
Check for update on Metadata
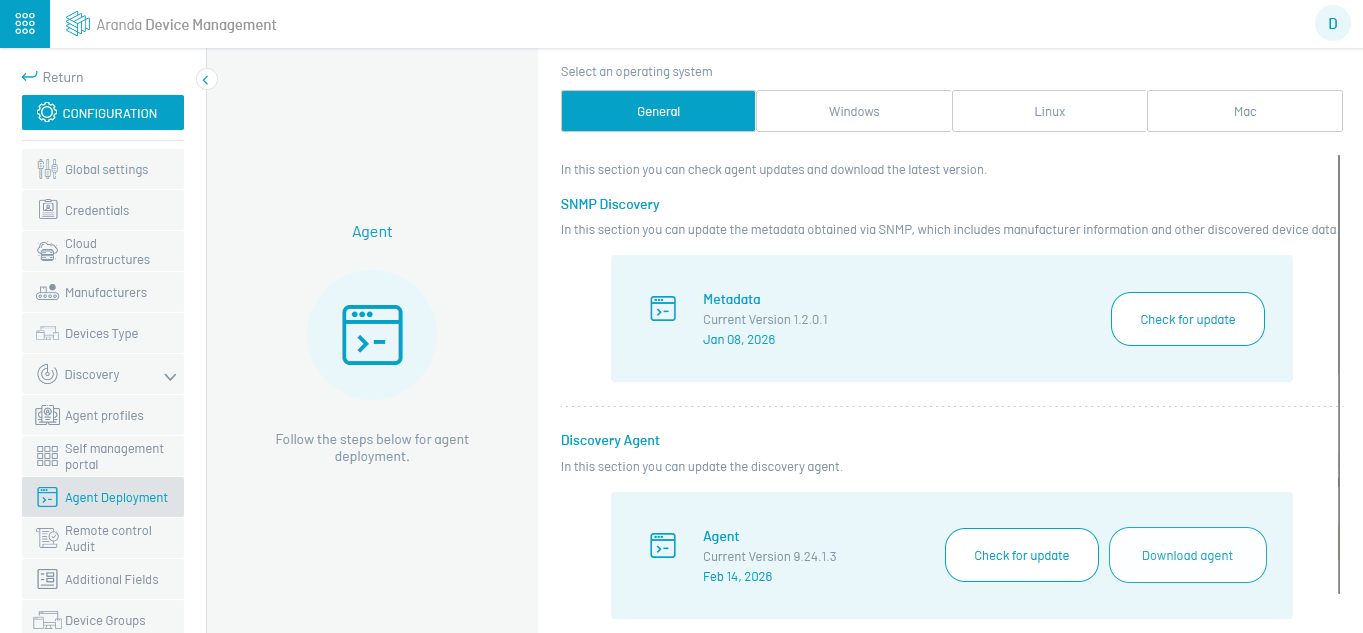coord(1187,320)
